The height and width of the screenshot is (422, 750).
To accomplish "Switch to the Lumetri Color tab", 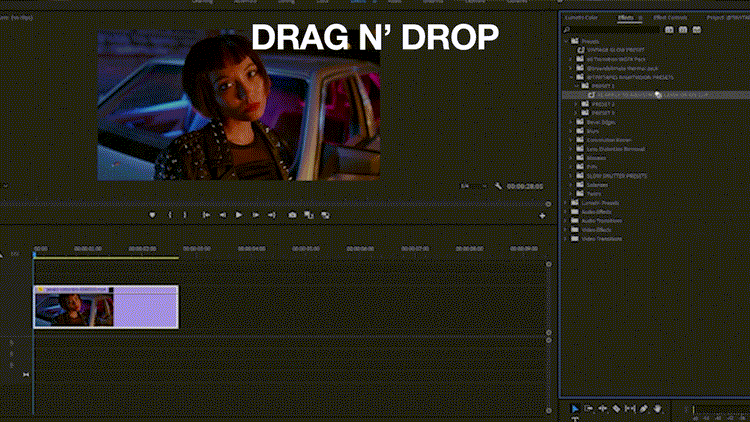I will (581, 18).
